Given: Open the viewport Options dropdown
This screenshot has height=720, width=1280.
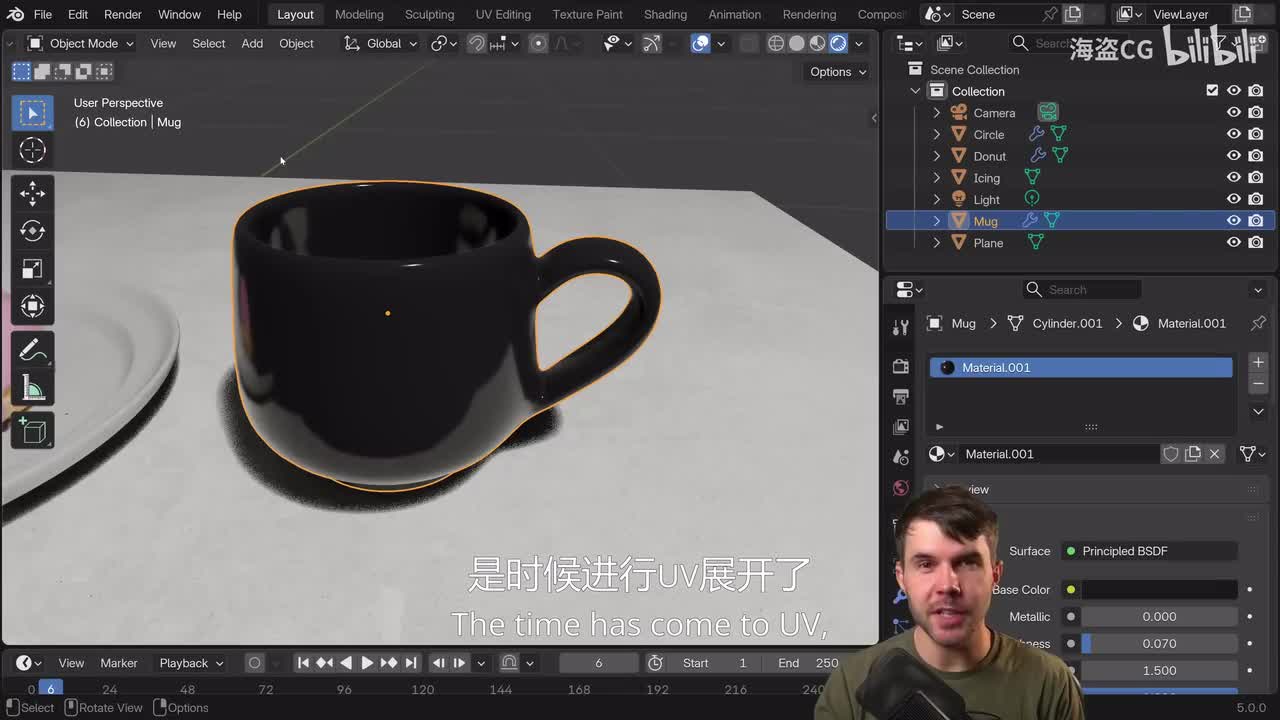Looking at the screenshot, I should (837, 71).
